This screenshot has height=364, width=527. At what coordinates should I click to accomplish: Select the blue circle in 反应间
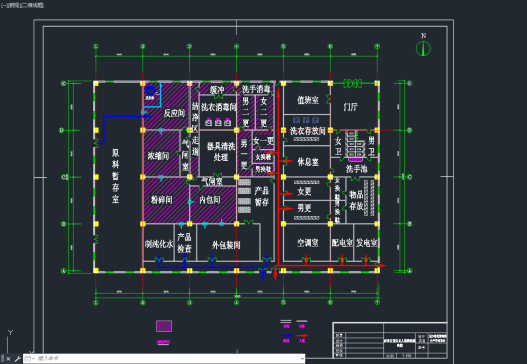(x=150, y=91)
